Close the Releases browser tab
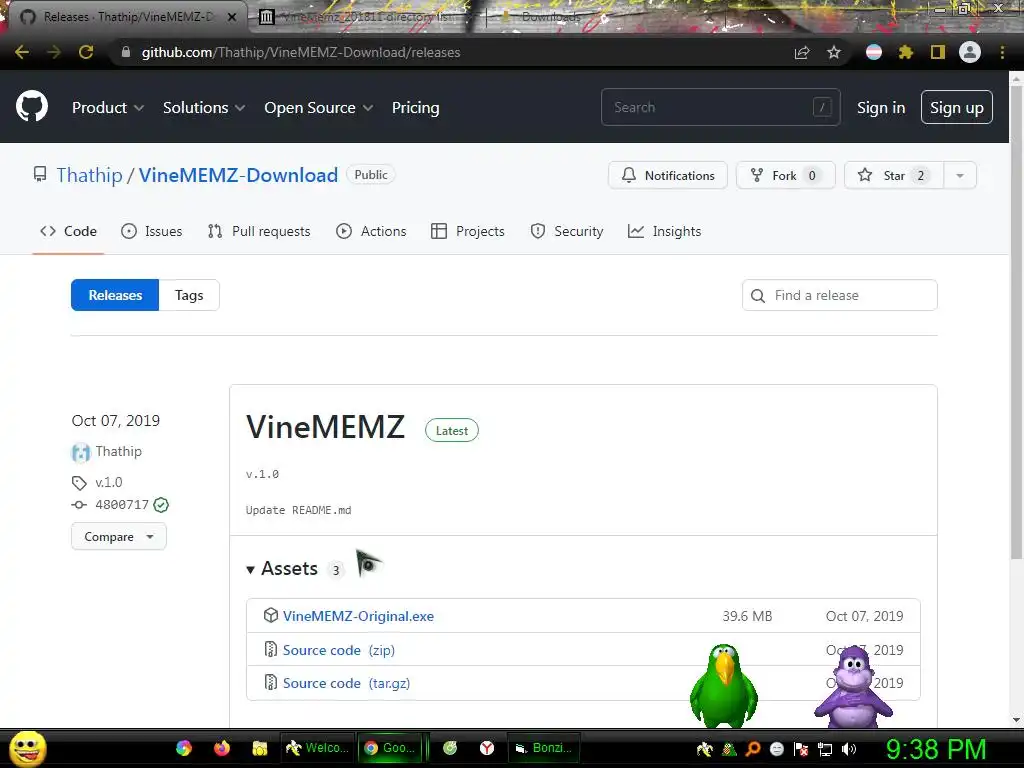 click(x=232, y=17)
